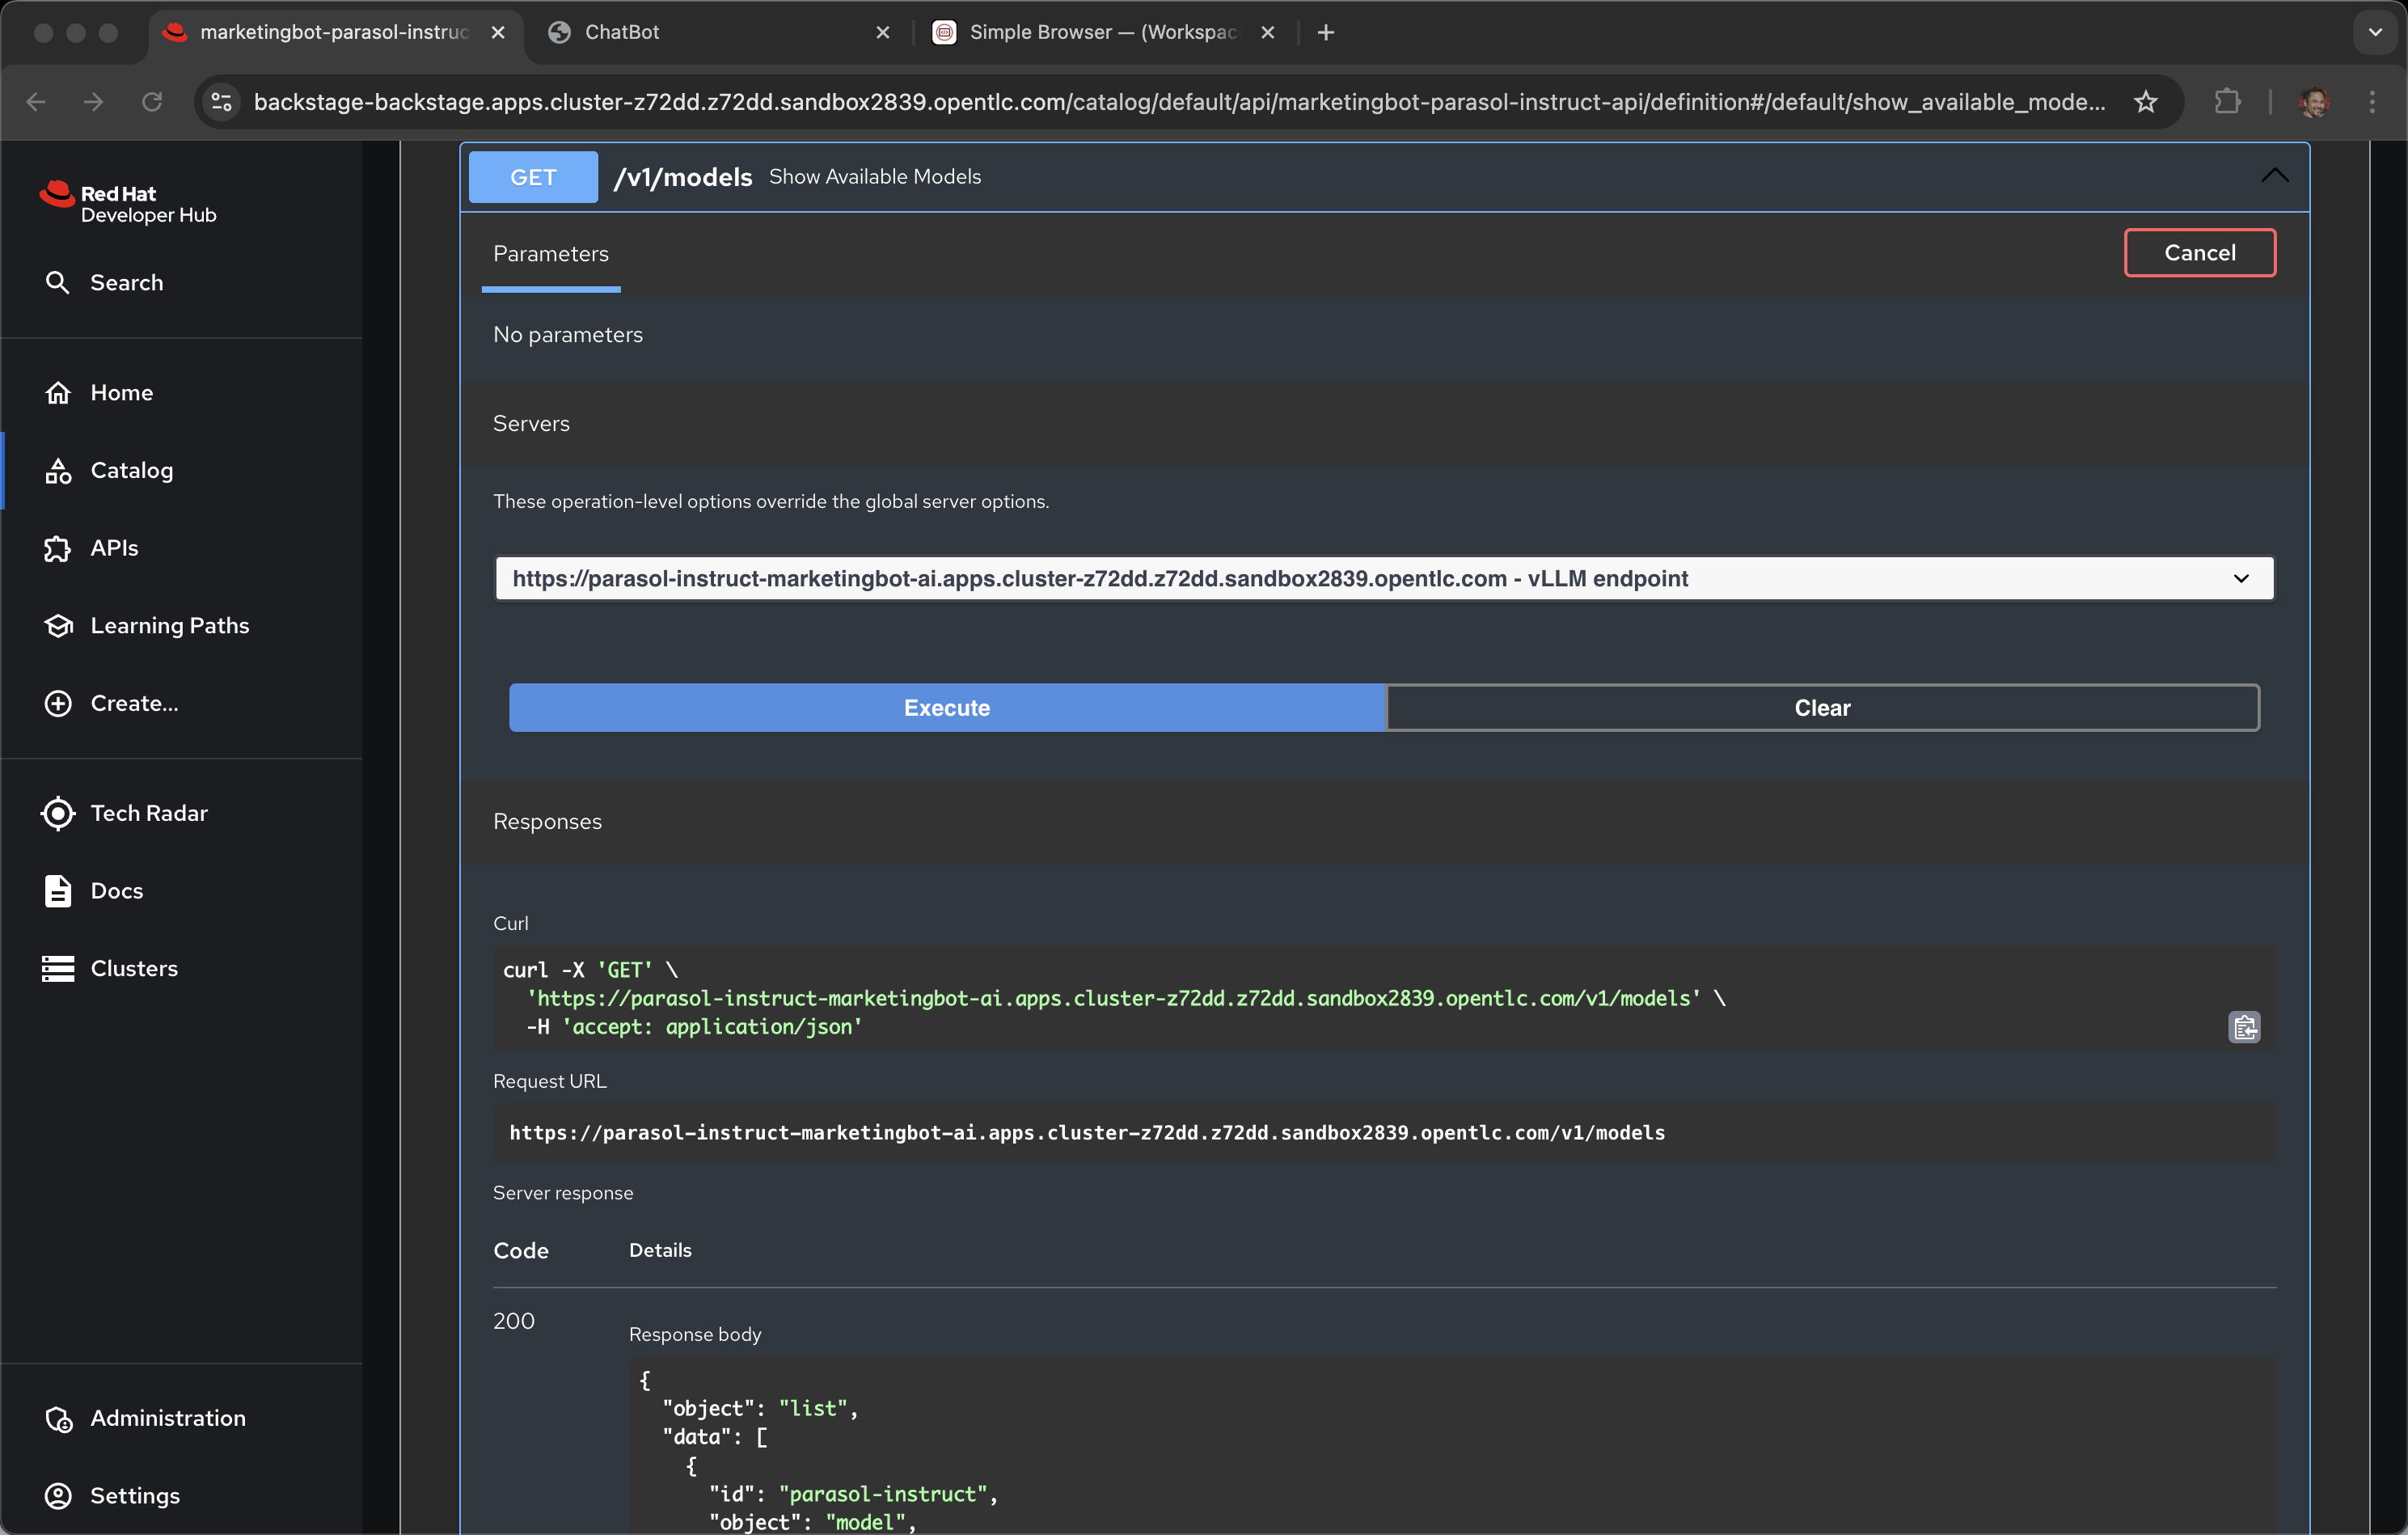This screenshot has width=2408, height=1535.
Task: Click the Cancel button
Action: [x=2199, y=253]
